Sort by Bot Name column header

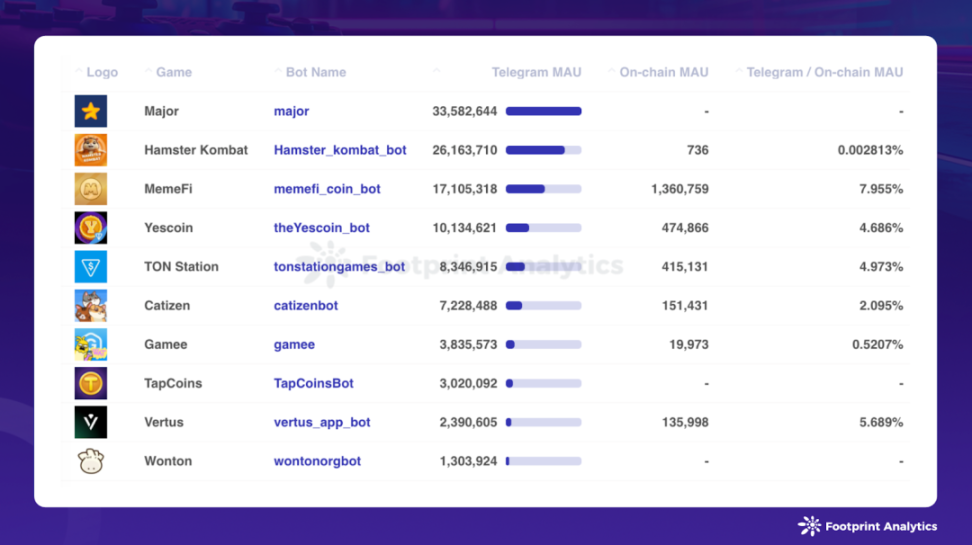point(316,72)
